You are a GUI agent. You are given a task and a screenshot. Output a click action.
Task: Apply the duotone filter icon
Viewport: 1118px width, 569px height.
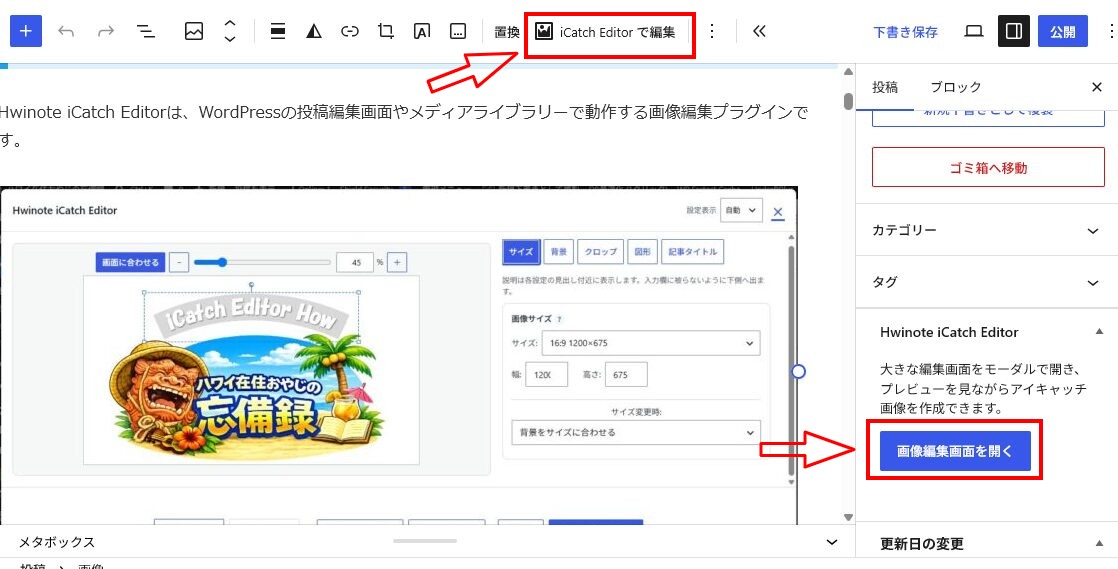314,31
